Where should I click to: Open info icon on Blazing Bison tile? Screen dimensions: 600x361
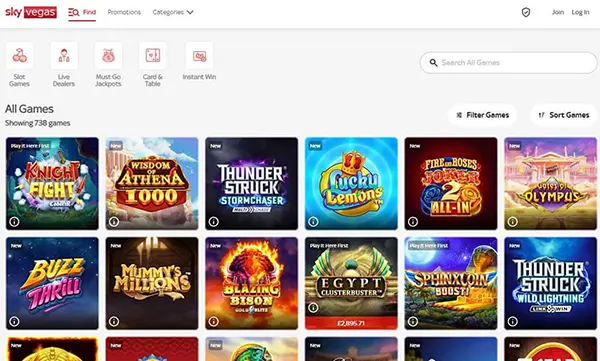point(214,321)
